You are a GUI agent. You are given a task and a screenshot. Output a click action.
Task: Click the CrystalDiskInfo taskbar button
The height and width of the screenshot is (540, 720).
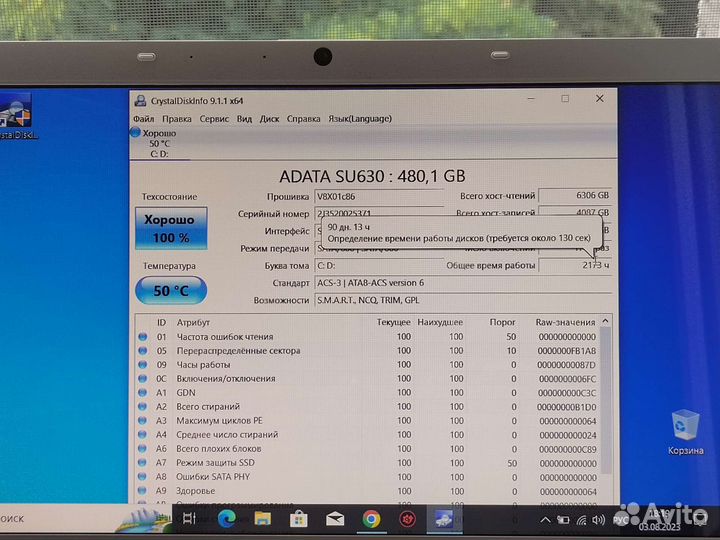444,519
